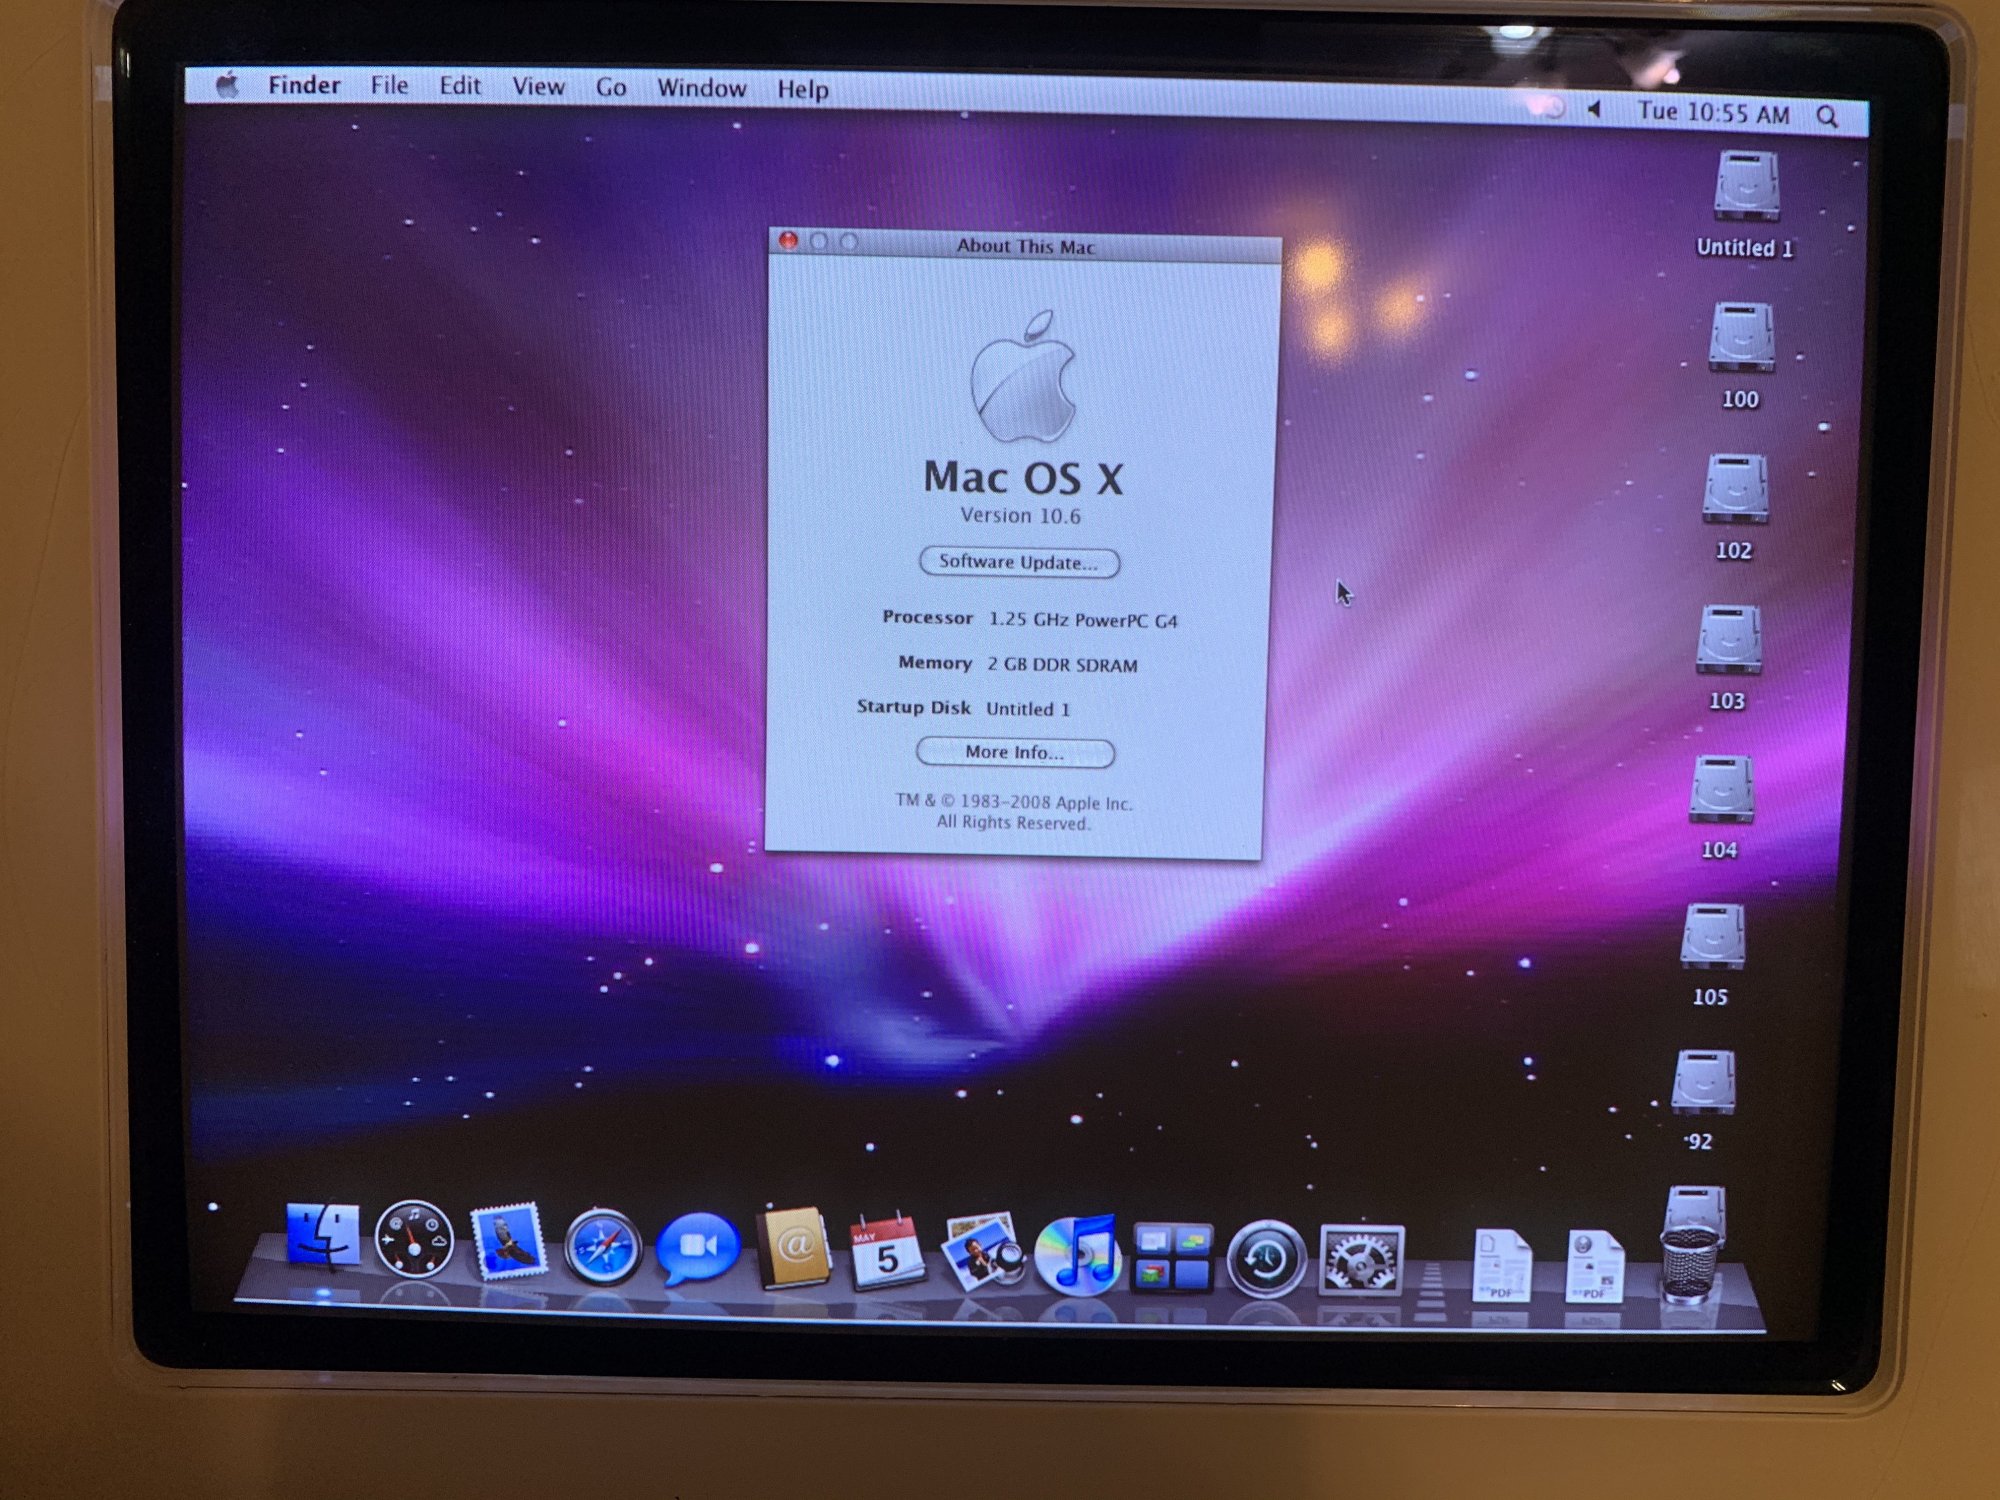Click the Processor label

pos(927,618)
